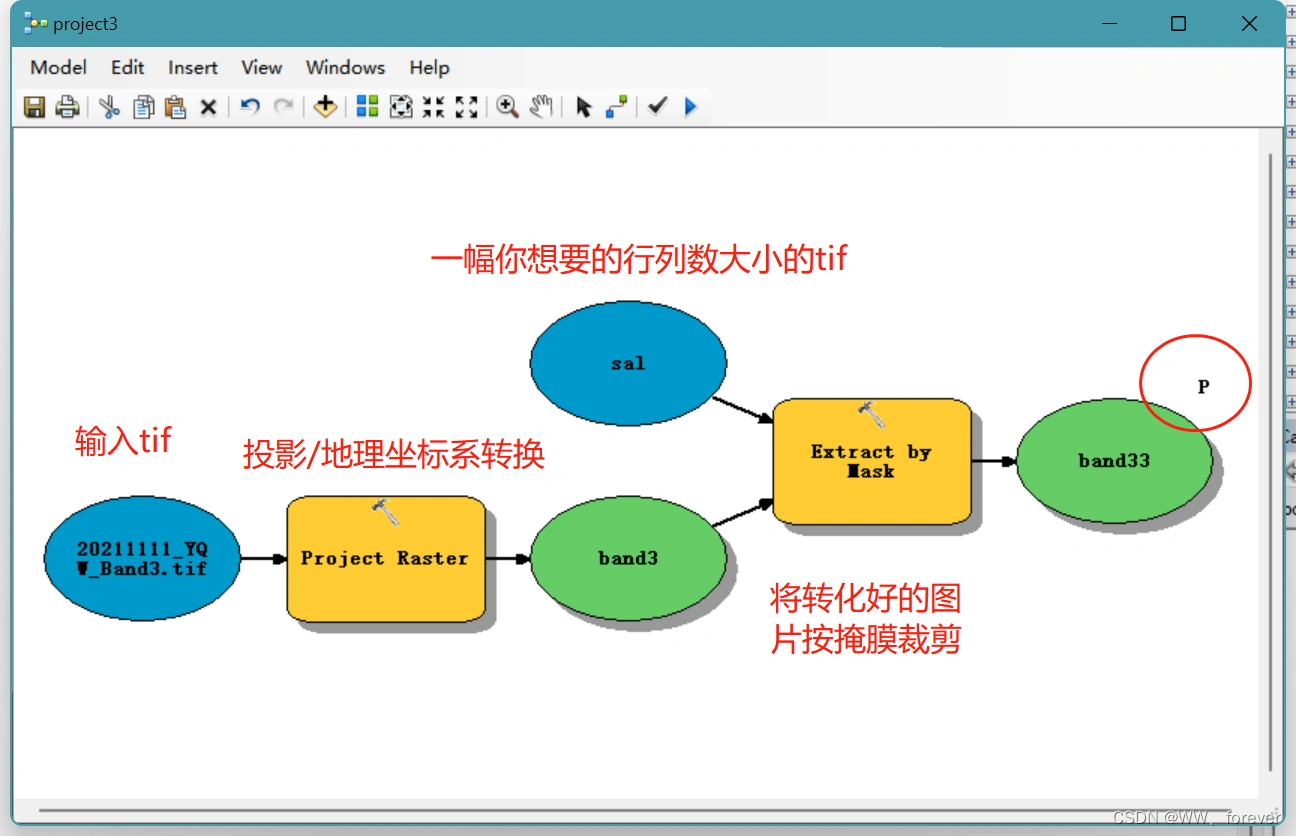The image size is (1296, 836).
Task: Use Fixed Zoom Out with outward arrows icon
Action: [x=466, y=107]
